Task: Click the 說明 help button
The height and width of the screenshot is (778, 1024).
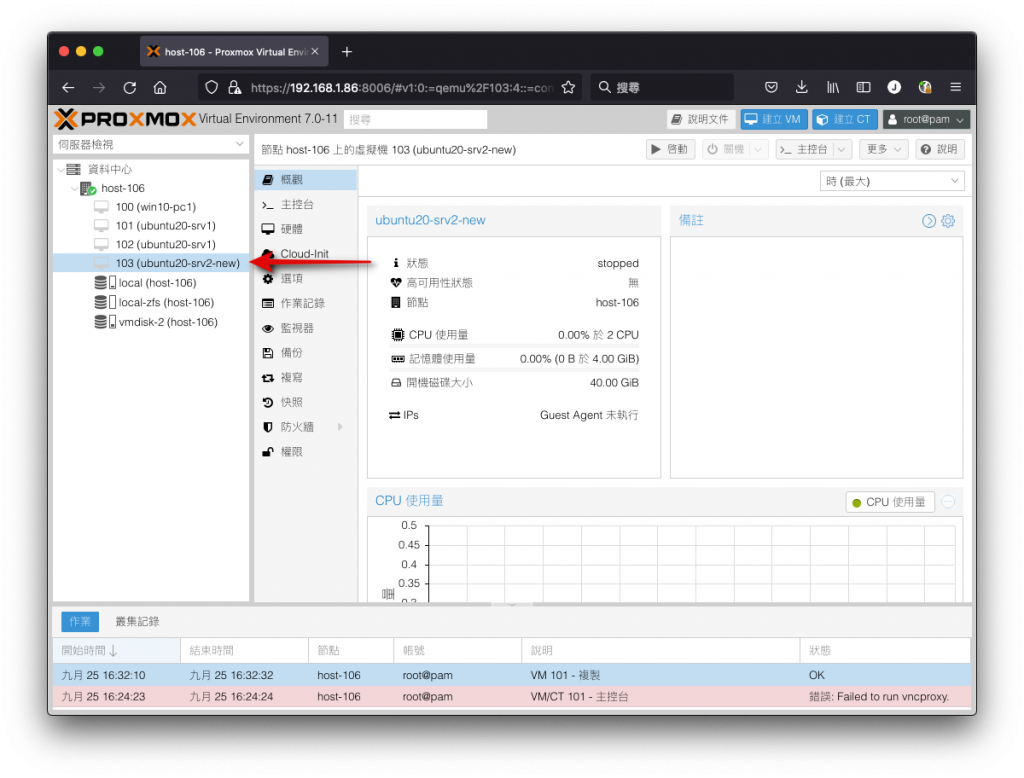Action: tap(940, 150)
